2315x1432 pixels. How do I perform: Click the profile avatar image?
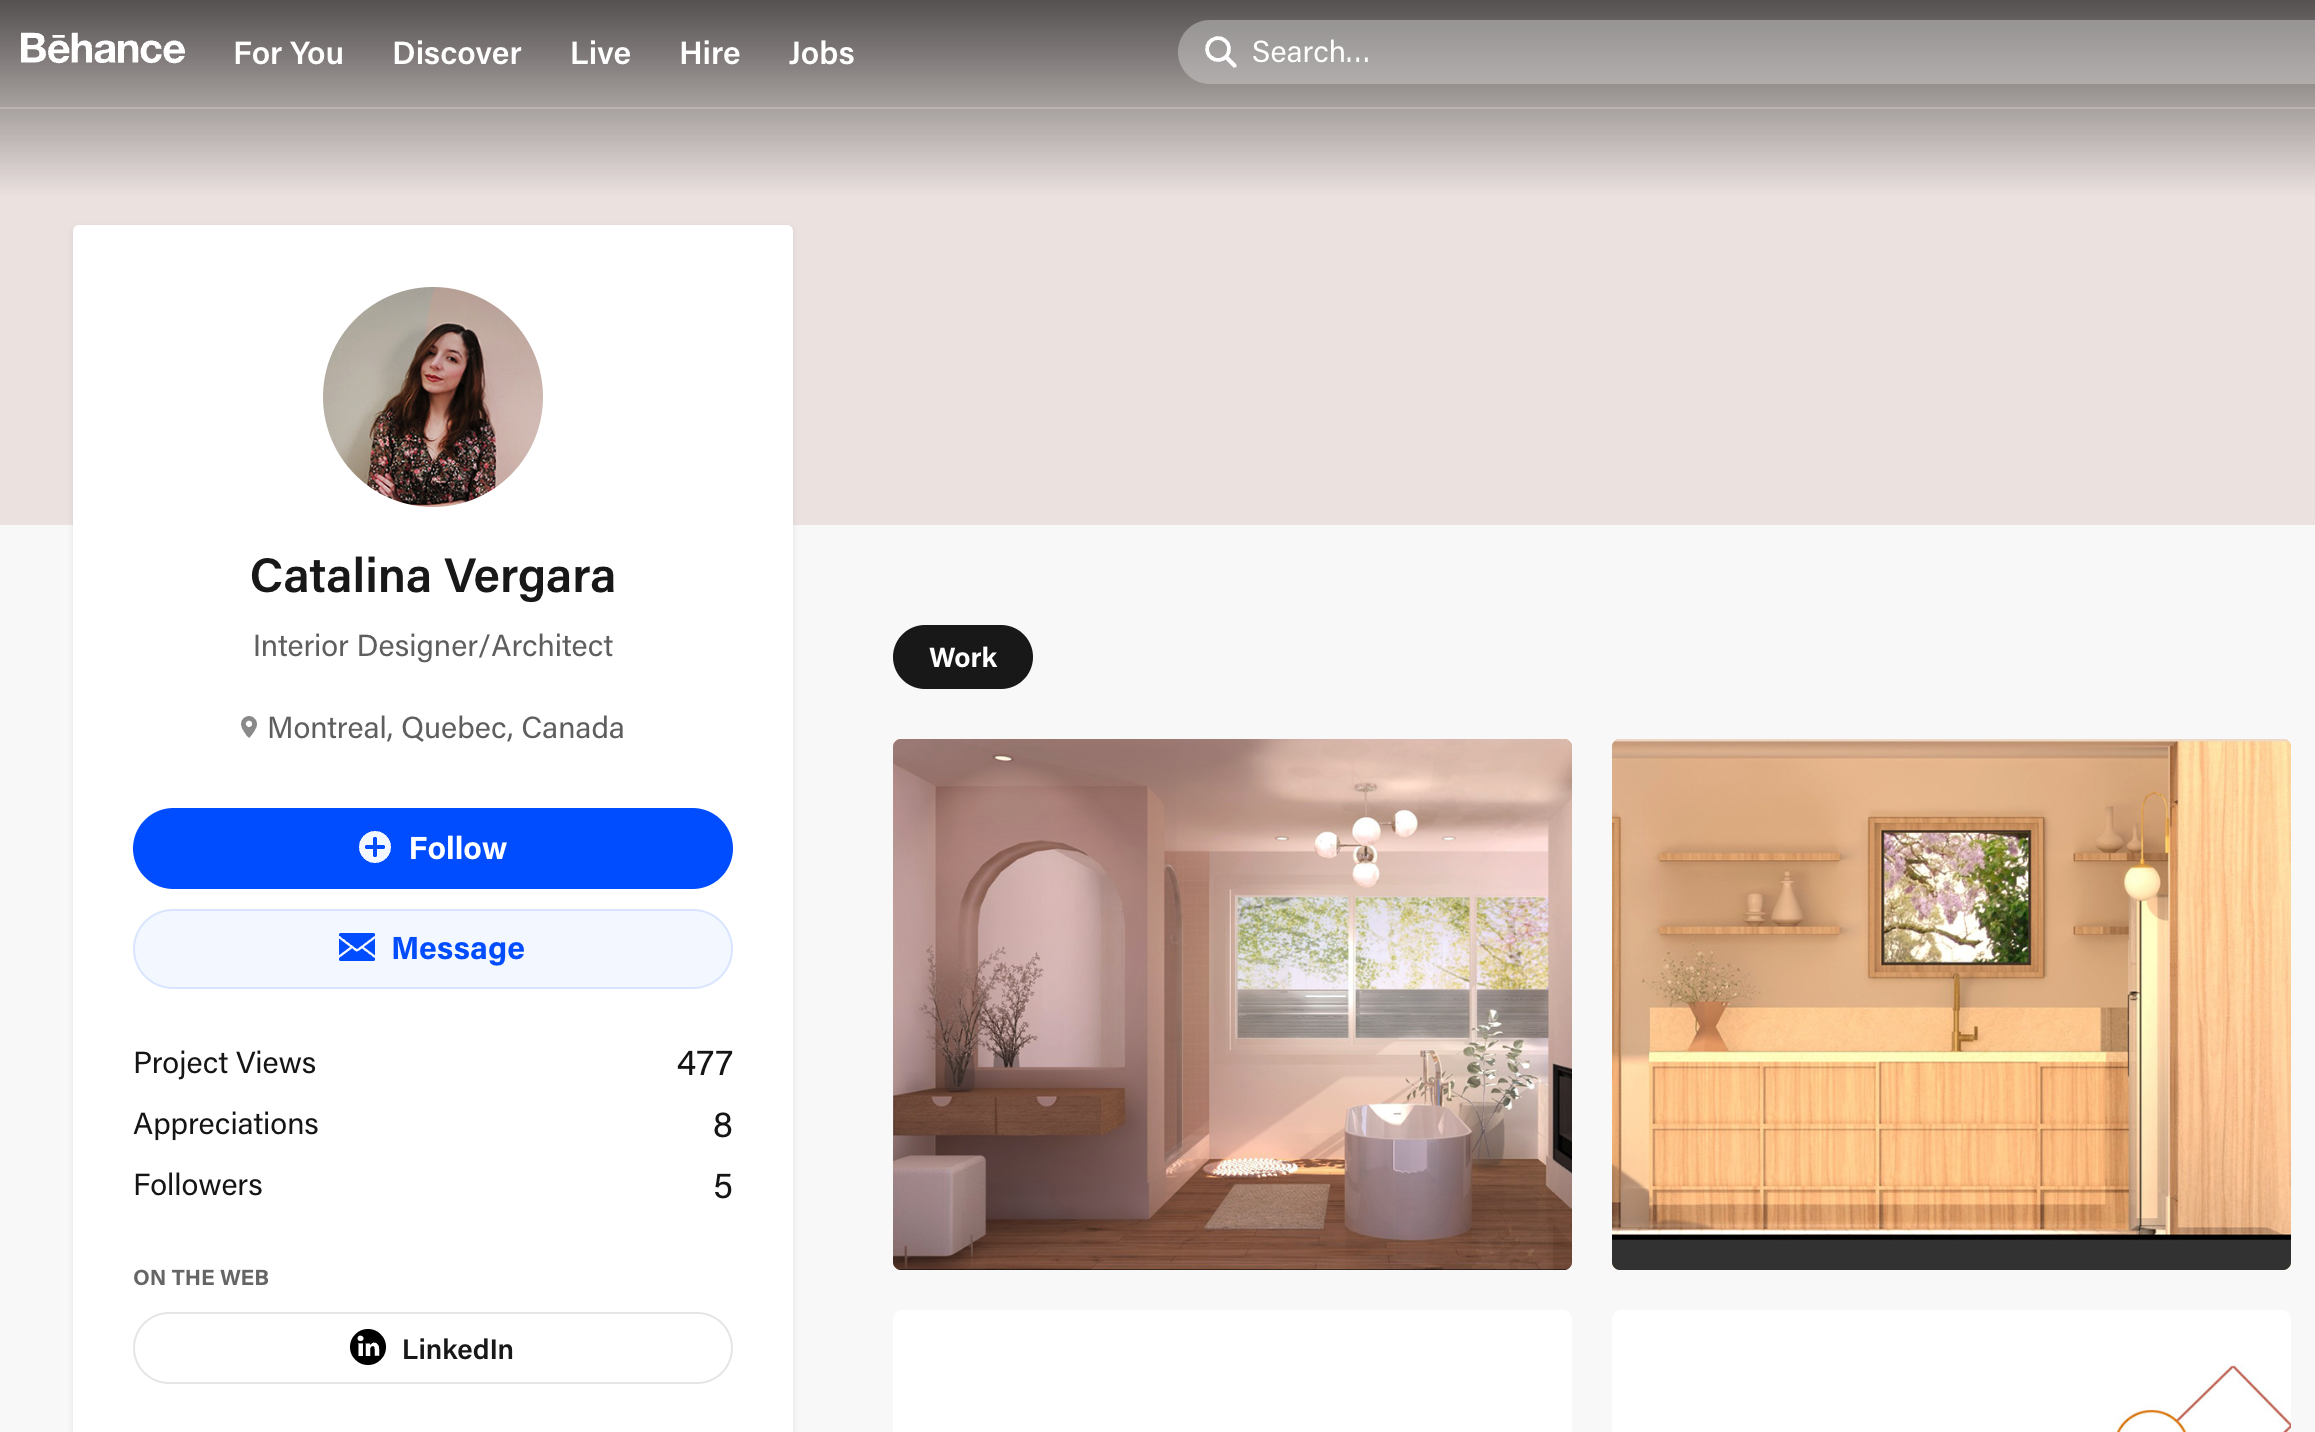tap(432, 397)
